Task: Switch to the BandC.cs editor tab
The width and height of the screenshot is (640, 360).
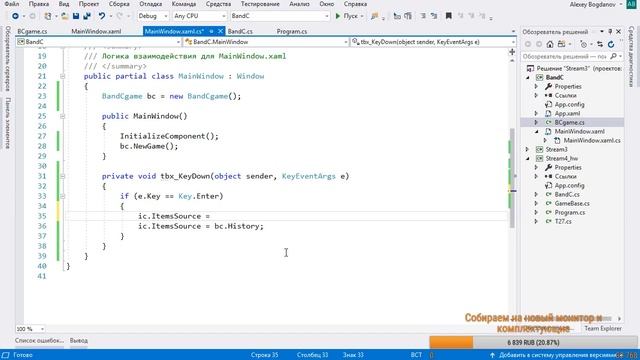Action: [x=240, y=31]
